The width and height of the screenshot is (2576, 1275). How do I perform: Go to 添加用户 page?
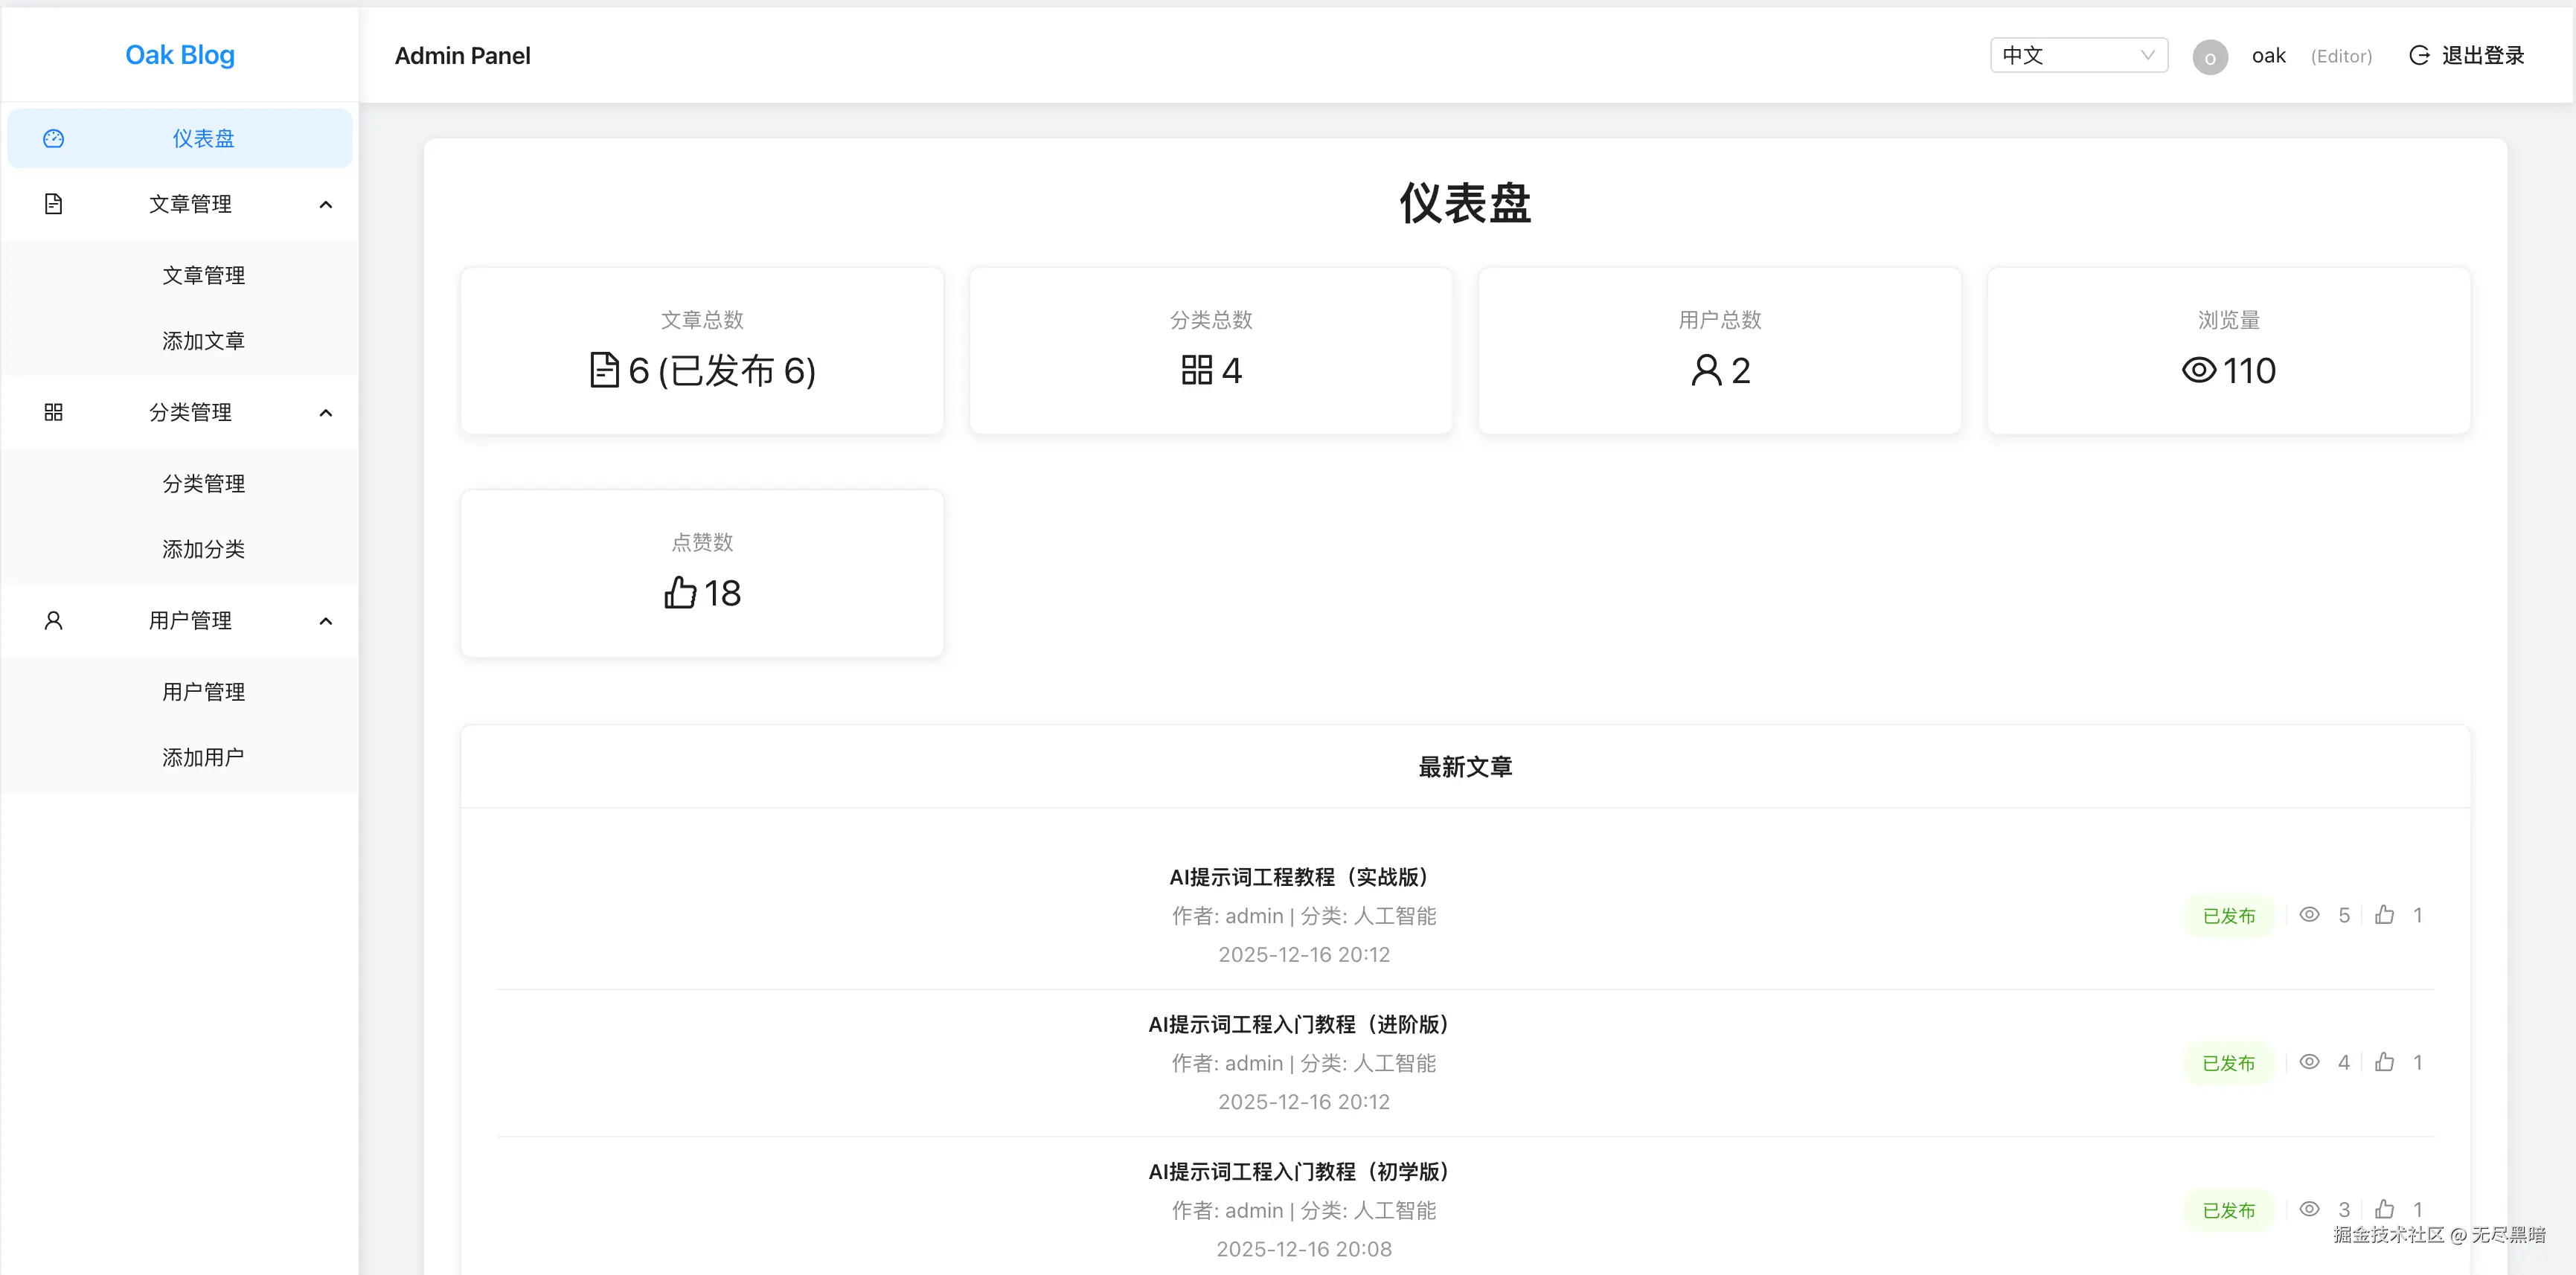click(x=203, y=758)
